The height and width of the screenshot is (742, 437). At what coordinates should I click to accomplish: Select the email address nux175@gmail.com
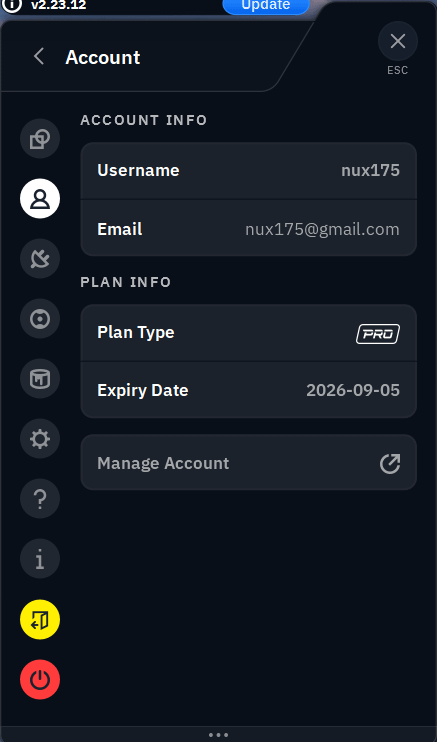point(322,230)
